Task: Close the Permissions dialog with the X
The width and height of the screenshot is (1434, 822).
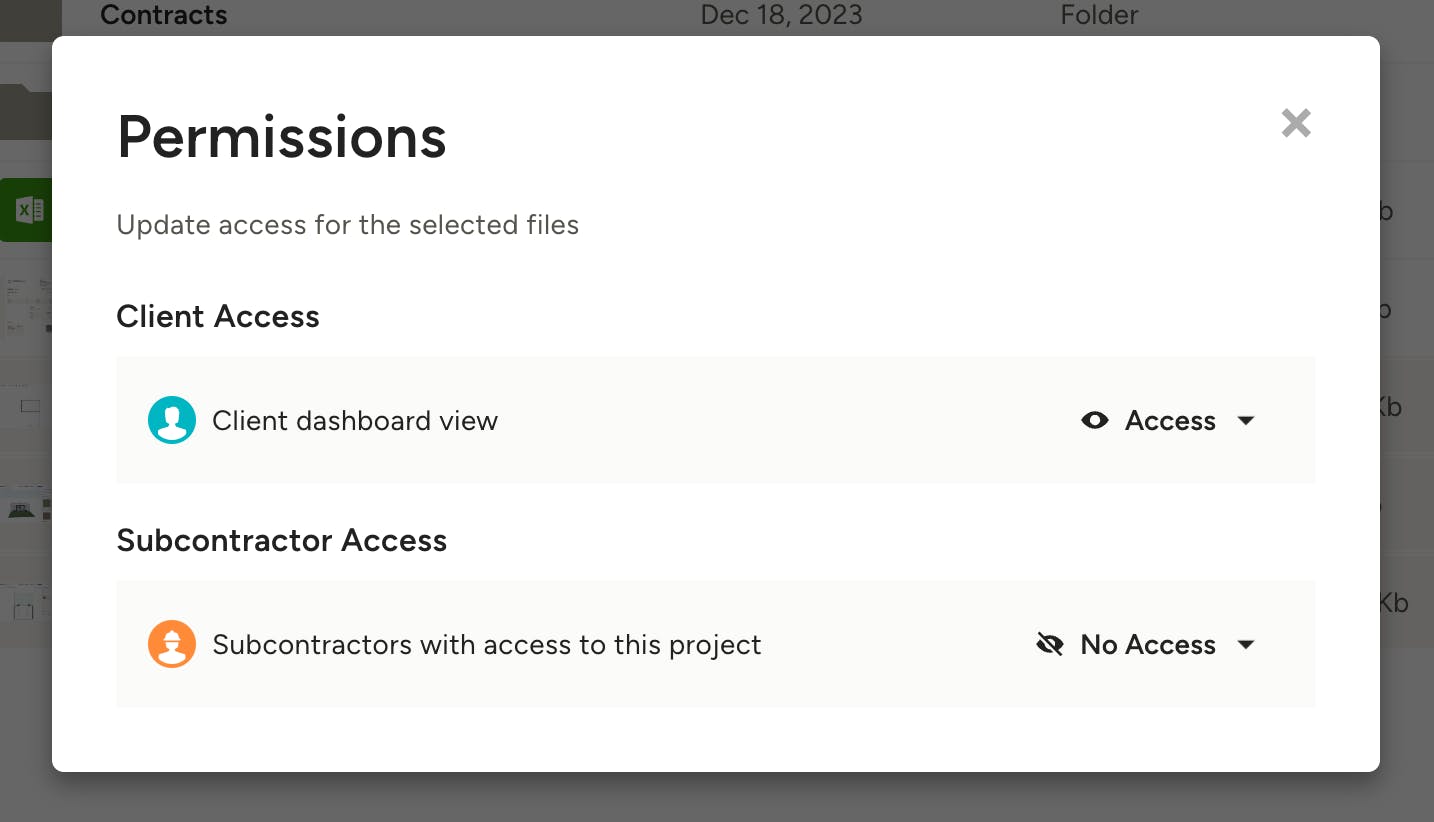Action: [1296, 123]
